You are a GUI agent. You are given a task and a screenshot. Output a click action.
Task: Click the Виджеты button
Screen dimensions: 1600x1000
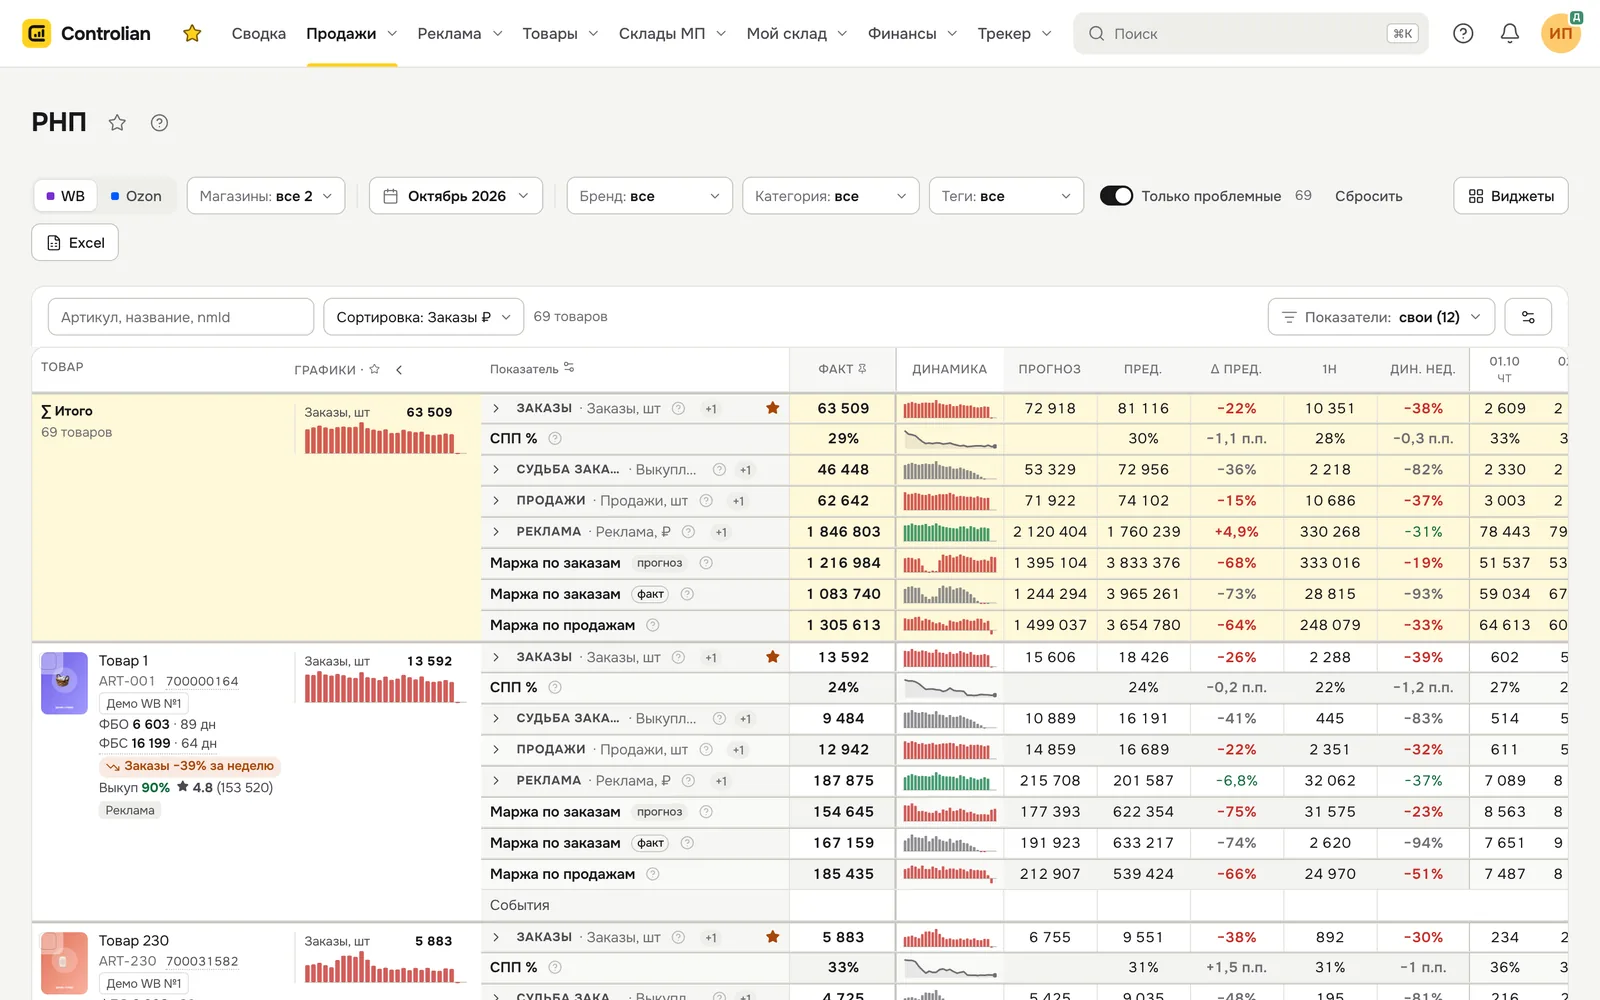(x=1511, y=196)
